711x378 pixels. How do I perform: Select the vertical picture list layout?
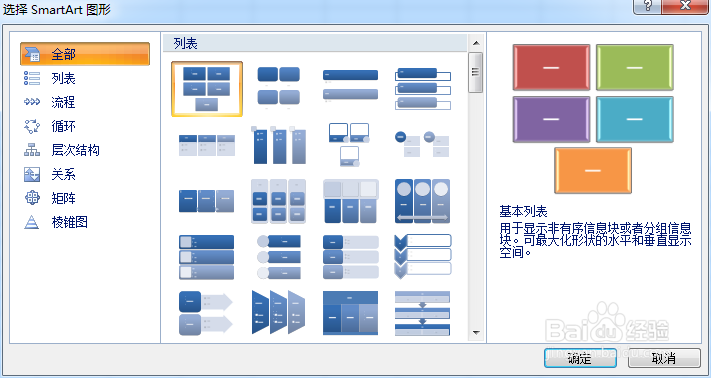pyautogui.click(x=207, y=257)
